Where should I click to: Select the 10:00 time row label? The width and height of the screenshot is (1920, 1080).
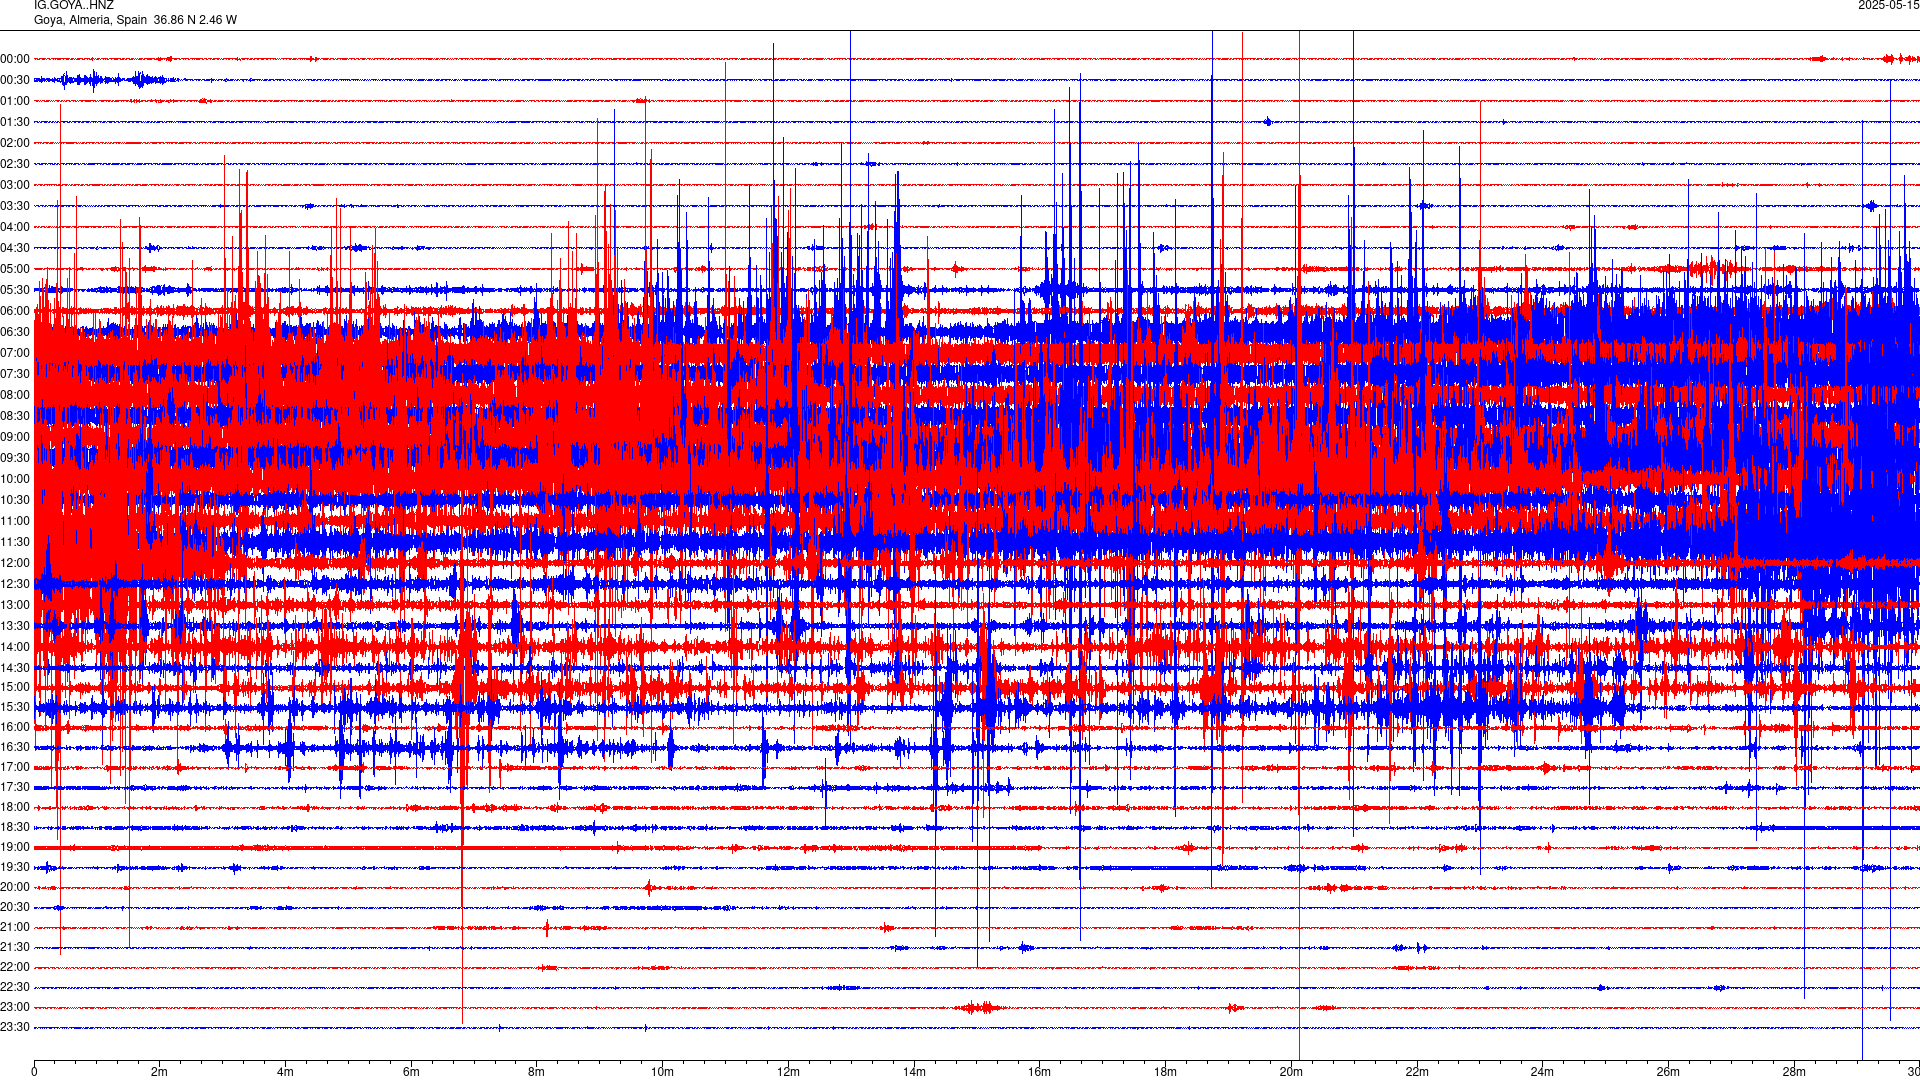[15, 479]
